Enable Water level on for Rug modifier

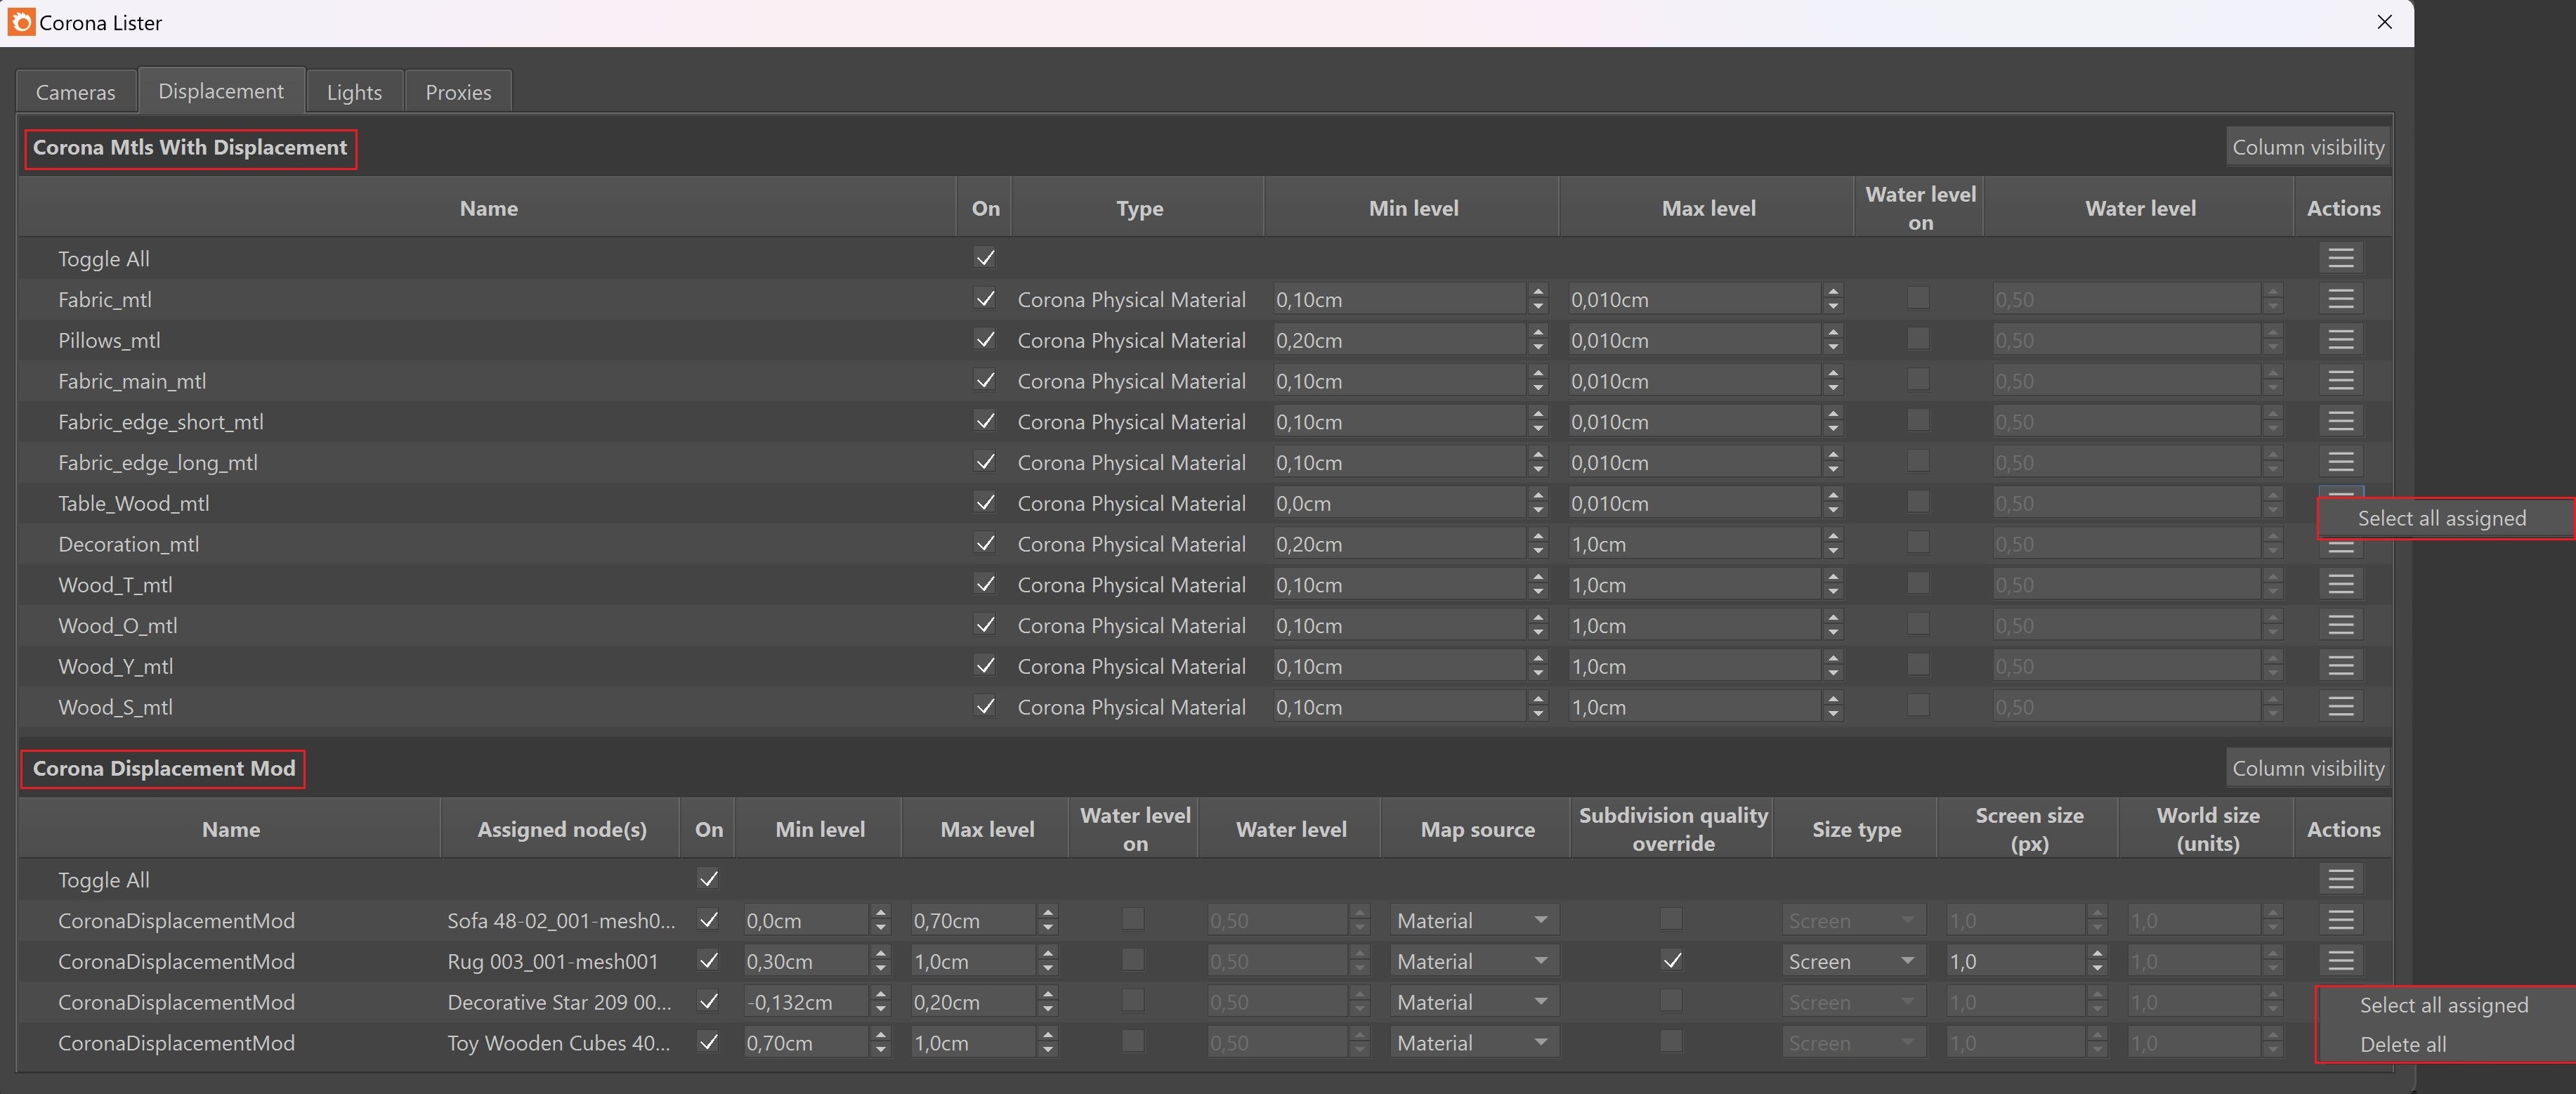tap(1133, 960)
